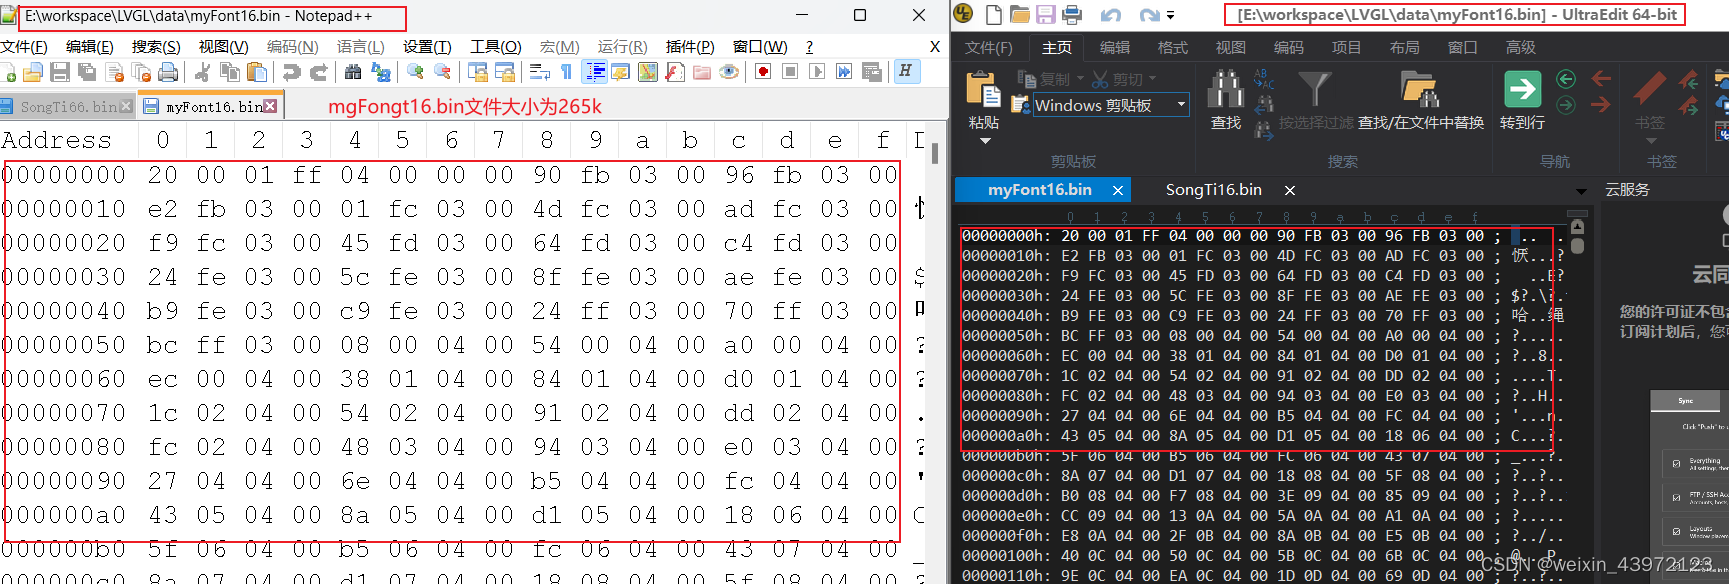The width and height of the screenshot is (1729, 584).
Task: Toggle macro record button in Notepad++
Action: point(763,72)
